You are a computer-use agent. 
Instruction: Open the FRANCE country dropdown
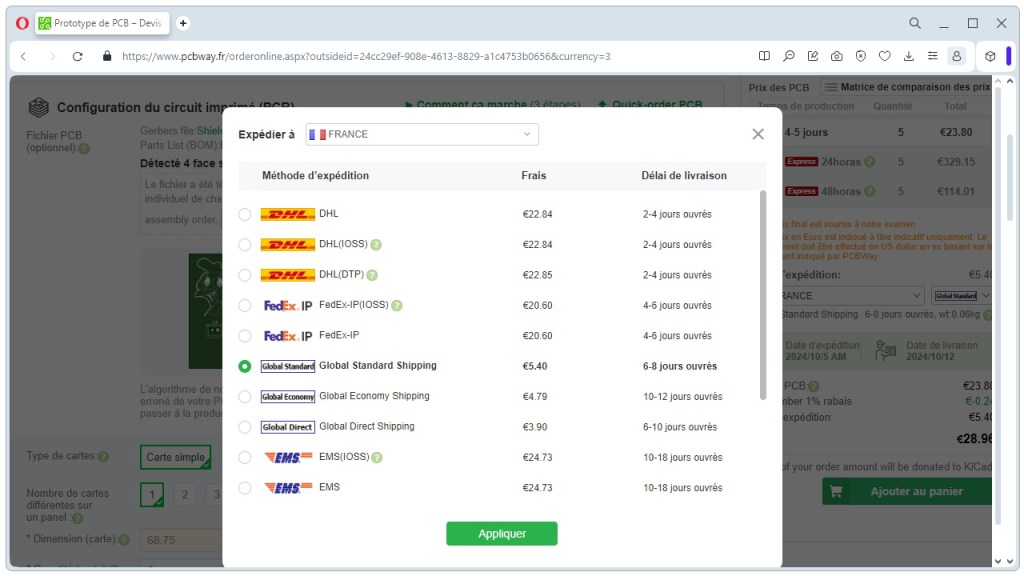click(422, 134)
